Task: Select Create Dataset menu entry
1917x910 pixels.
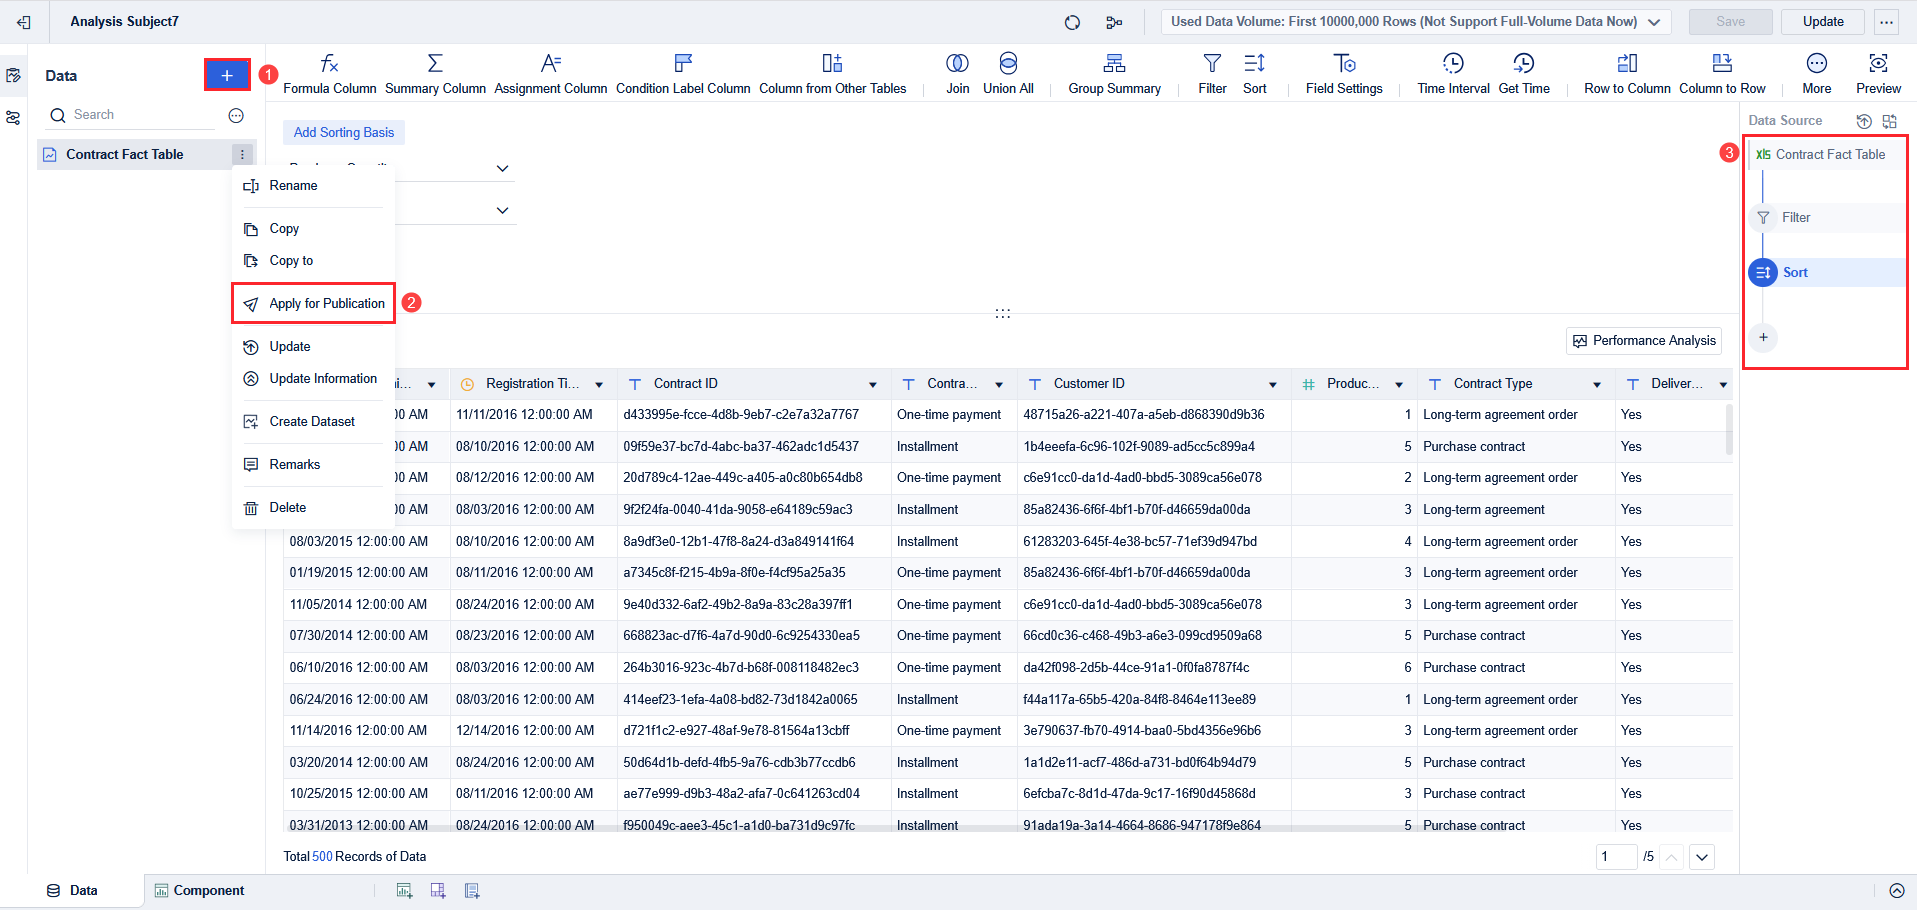Action: pyautogui.click(x=313, y=422)
